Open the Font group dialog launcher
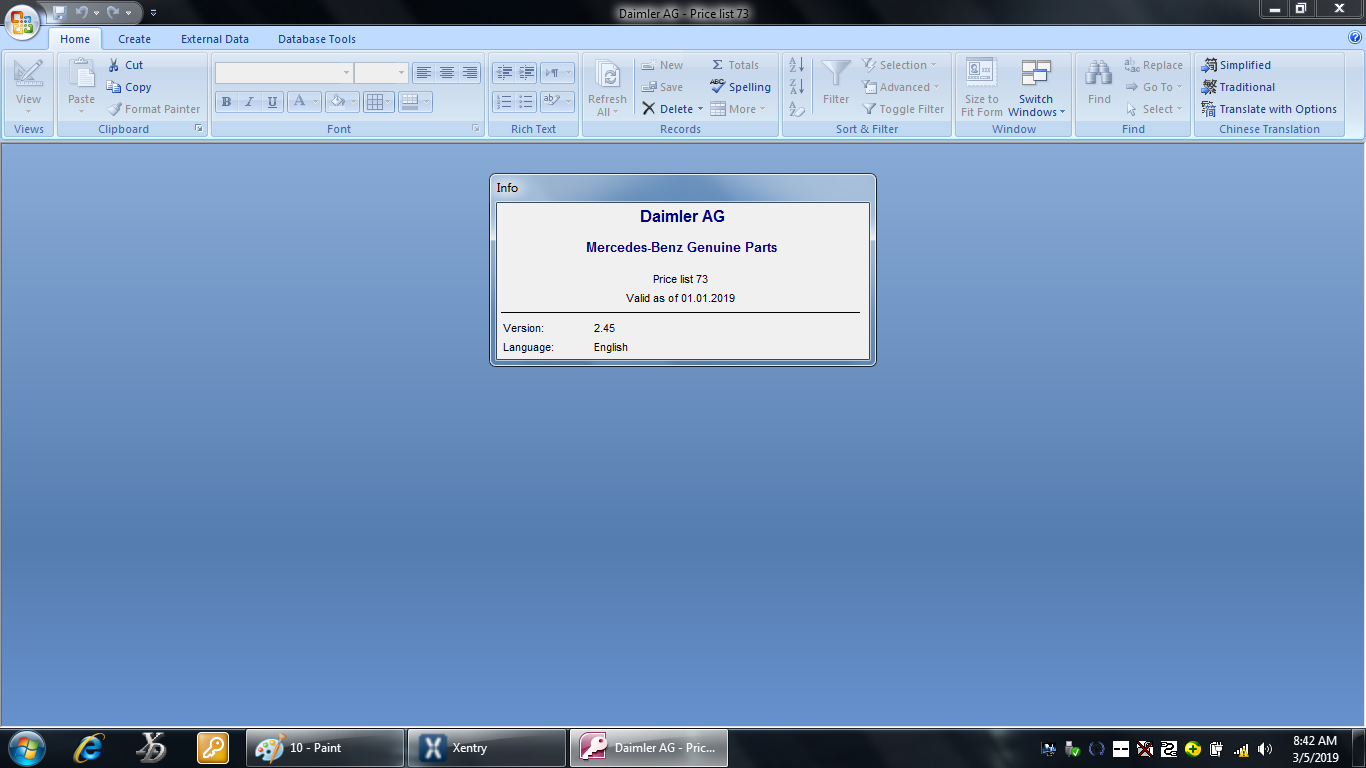 click(474, 129)
